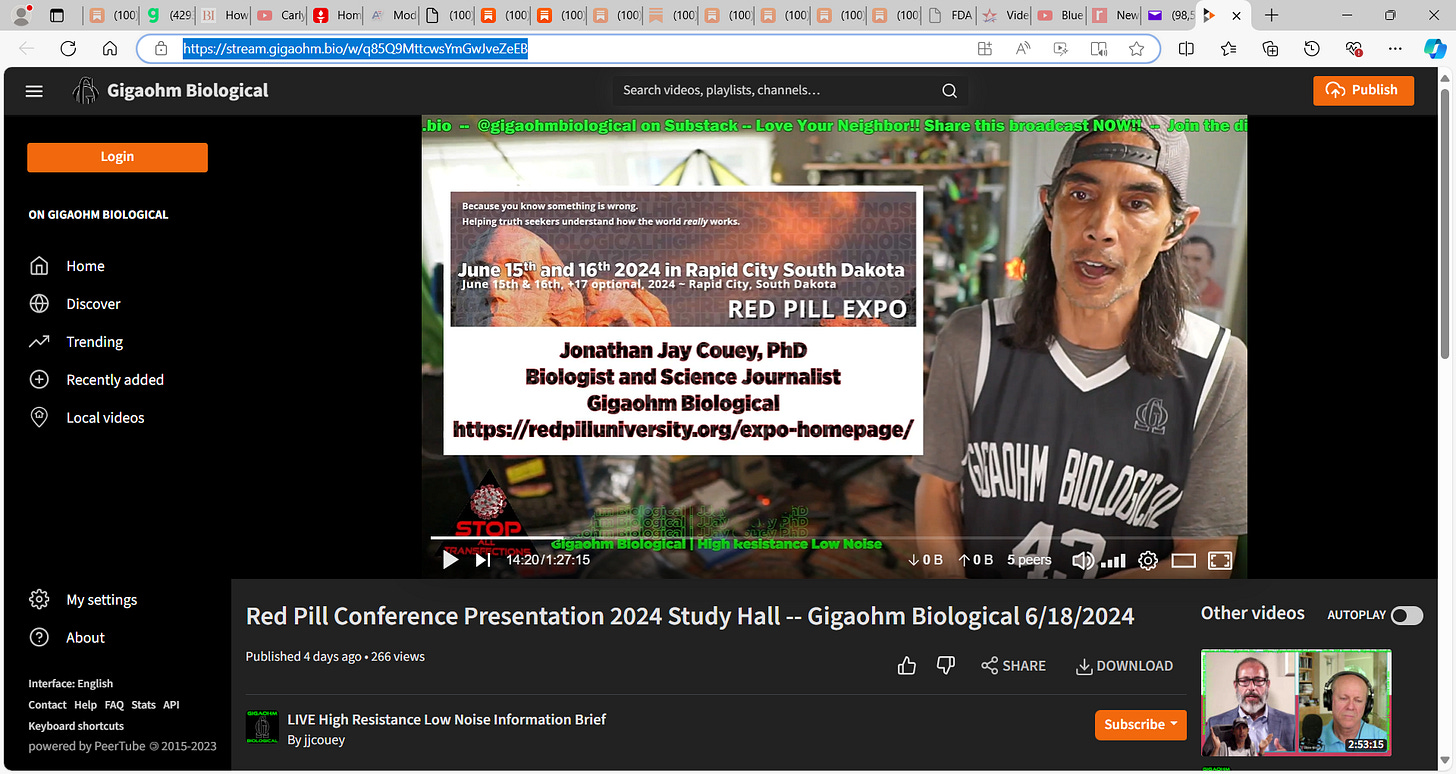Viewport: 1456px width, 774px height.
Task: Click the search magnifier icon
Action: pyautogui.click(x=949, y=91)
